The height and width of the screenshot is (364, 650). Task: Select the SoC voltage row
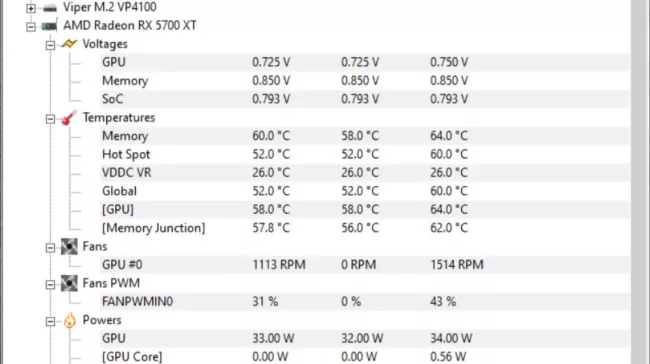pyautogui.click(x=365, y=99)
